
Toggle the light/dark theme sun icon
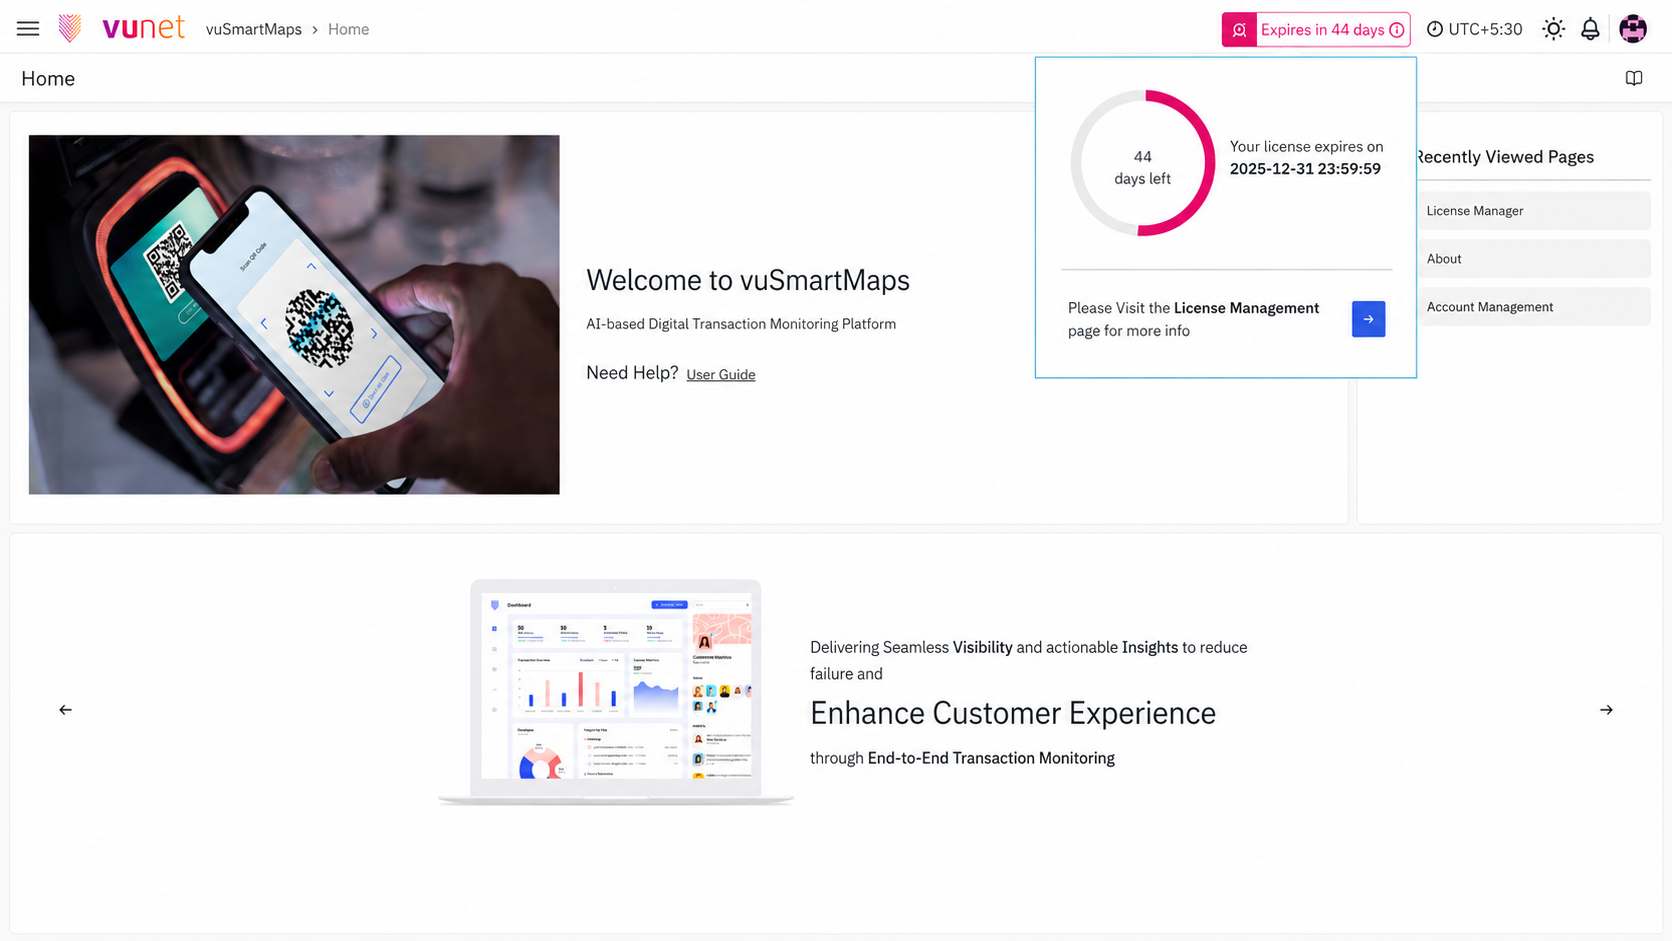(x=1553, y=29)
